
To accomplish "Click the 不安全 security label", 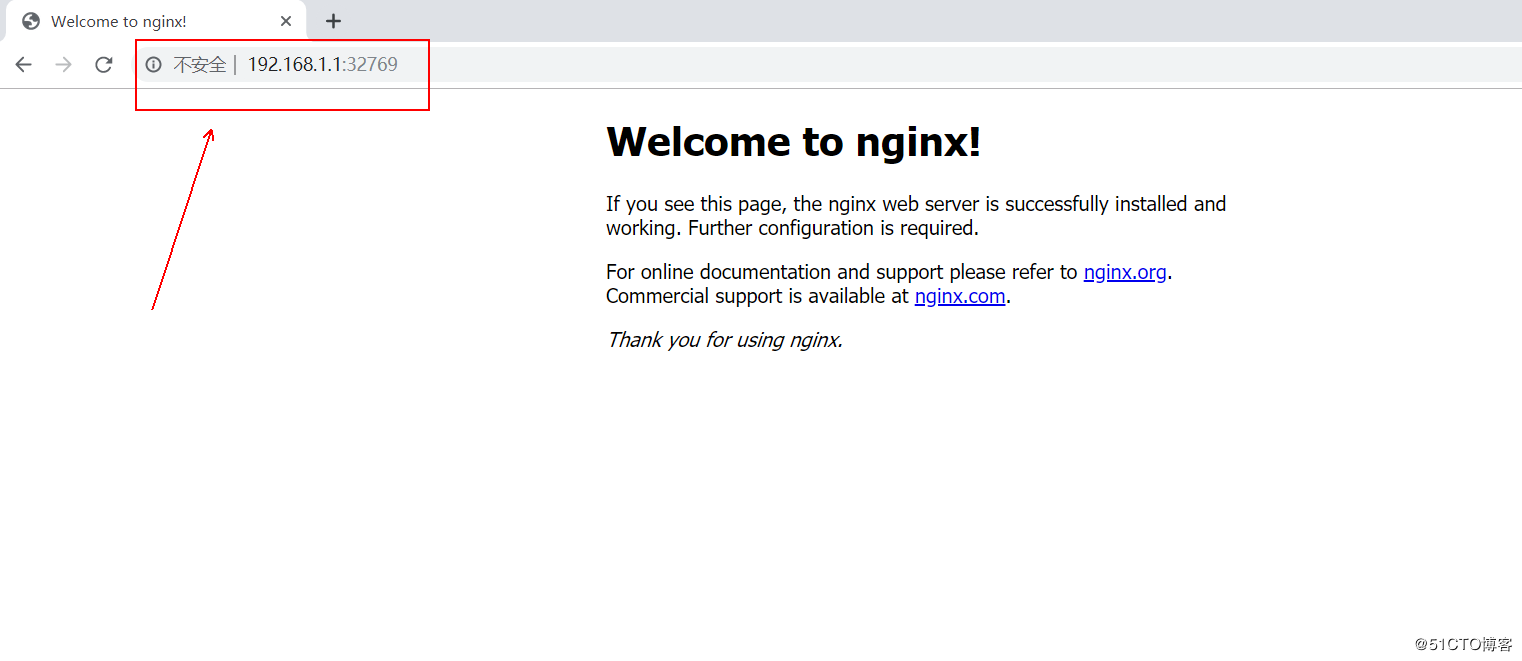I will (200, 65).
